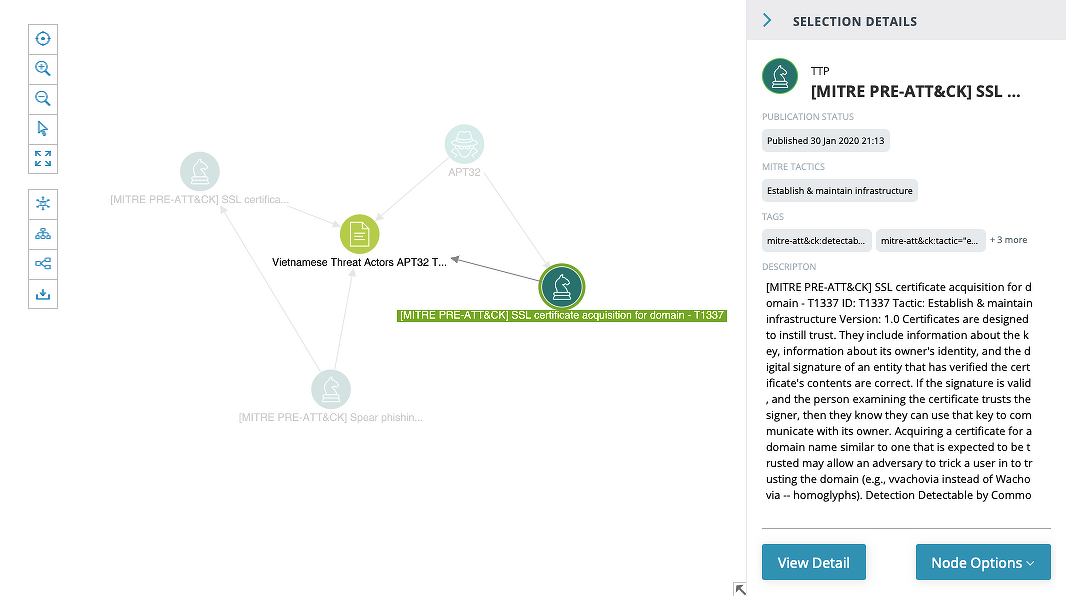This screenshot has width=1066, height=596.
Task: Click the TTP knight icon in Selection Details
Action: click(780, 76)
